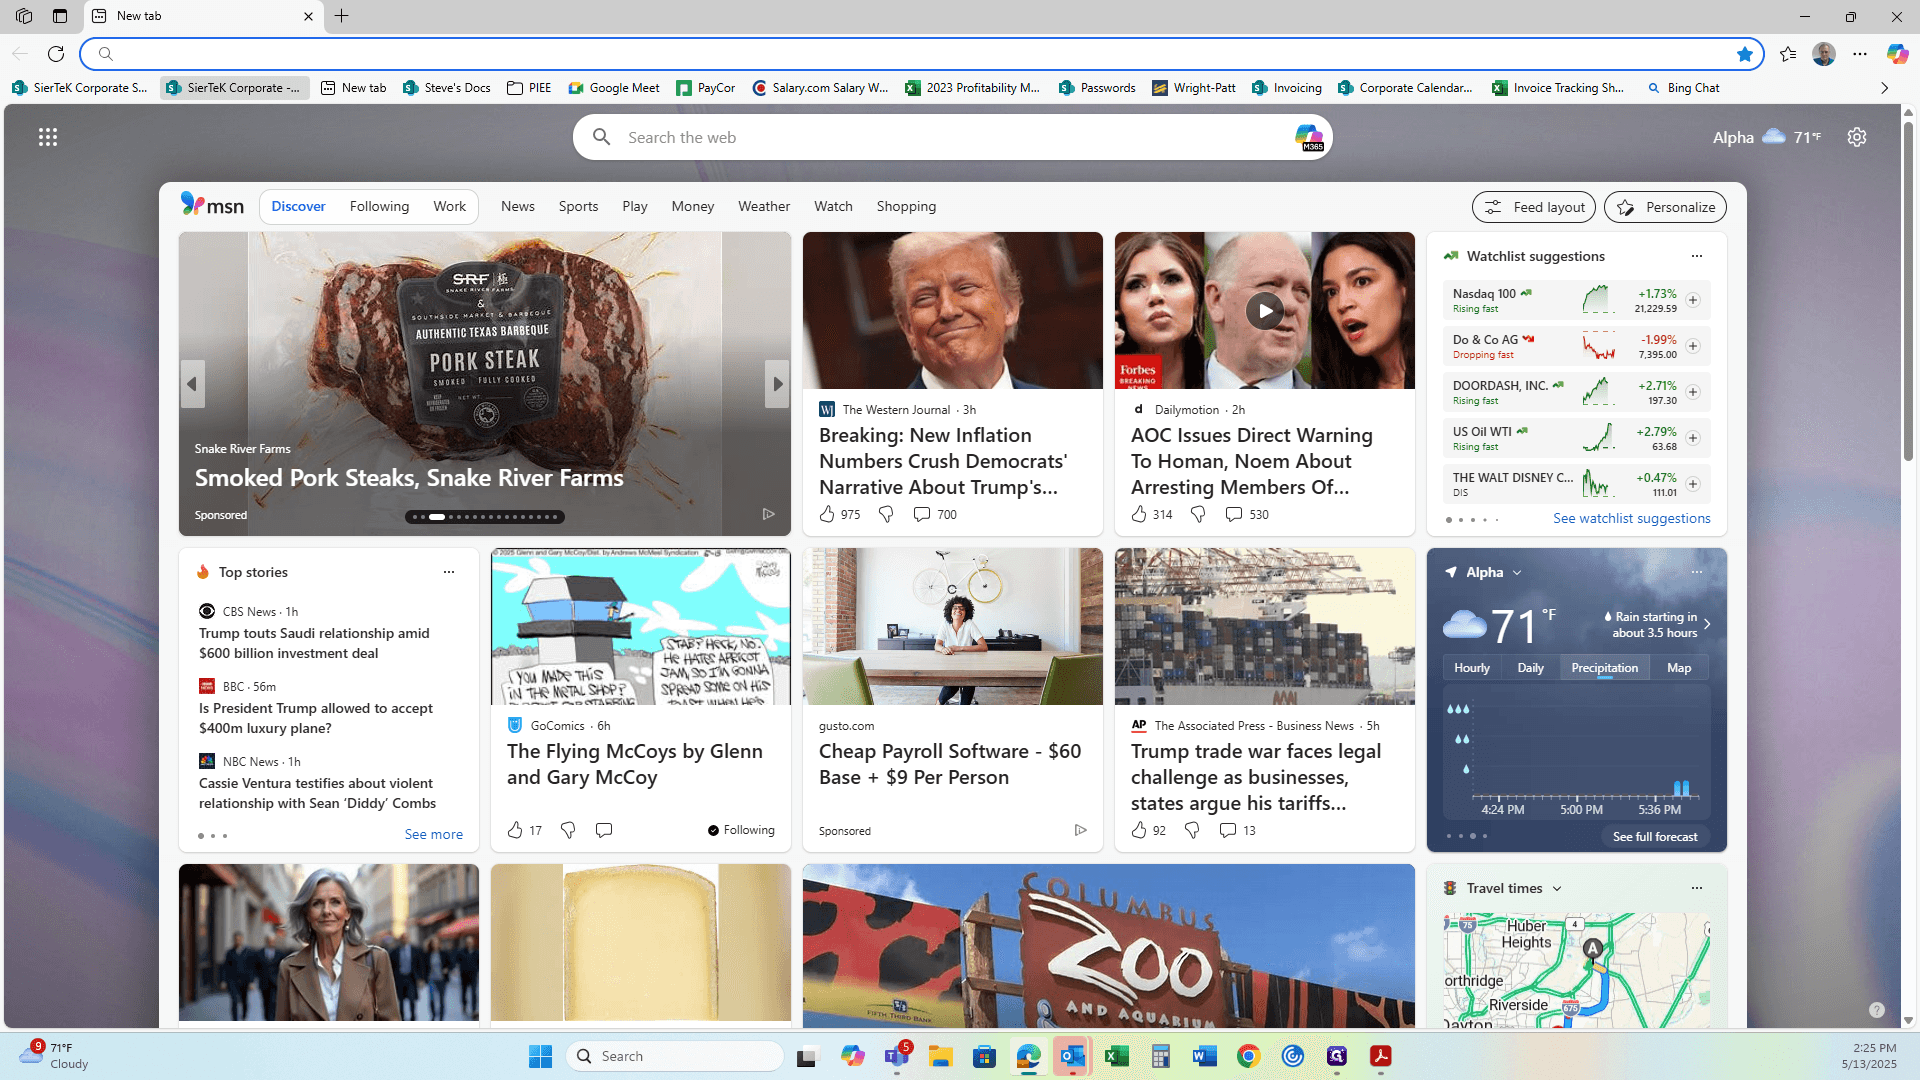Screen dimensions: 1920x1080
Task: Add Nasdaq 100 to watchlist
Action: click(x=1693, y=300)
